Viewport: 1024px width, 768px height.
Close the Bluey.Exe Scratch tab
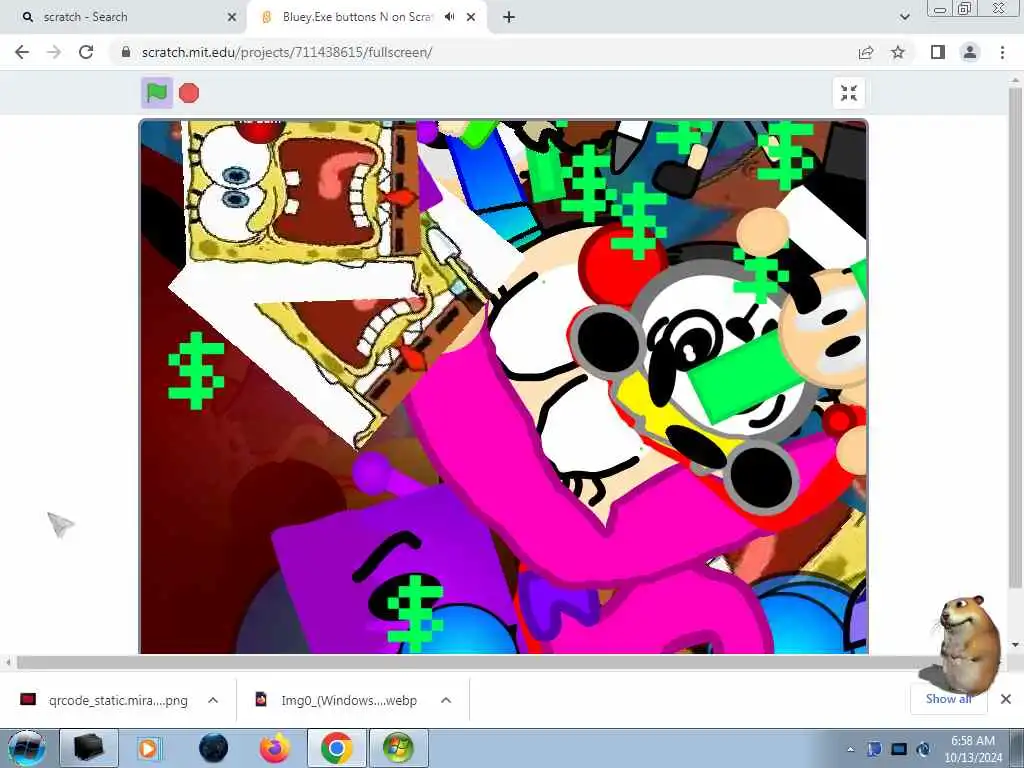[x=471, y=18]
